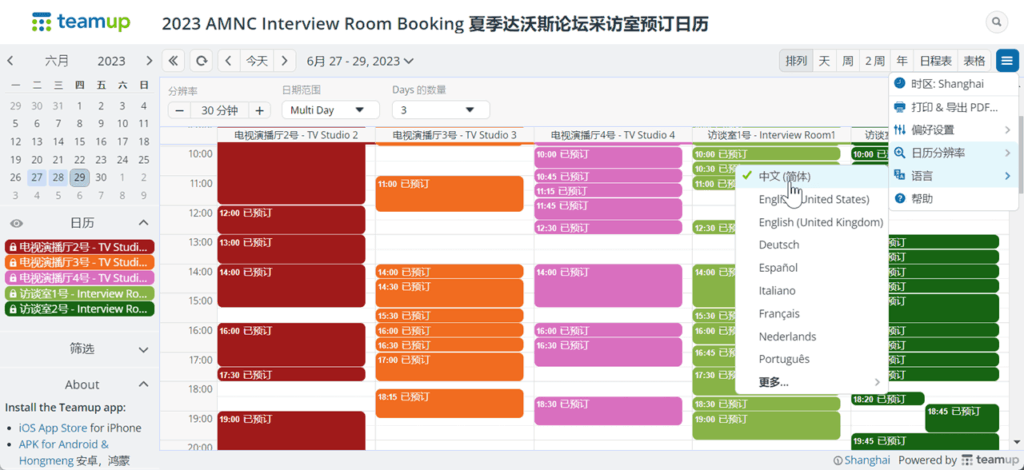Switch to 排列 scheduler view
The width and height of the screenshot is (1024, 470).
point(796,61)
